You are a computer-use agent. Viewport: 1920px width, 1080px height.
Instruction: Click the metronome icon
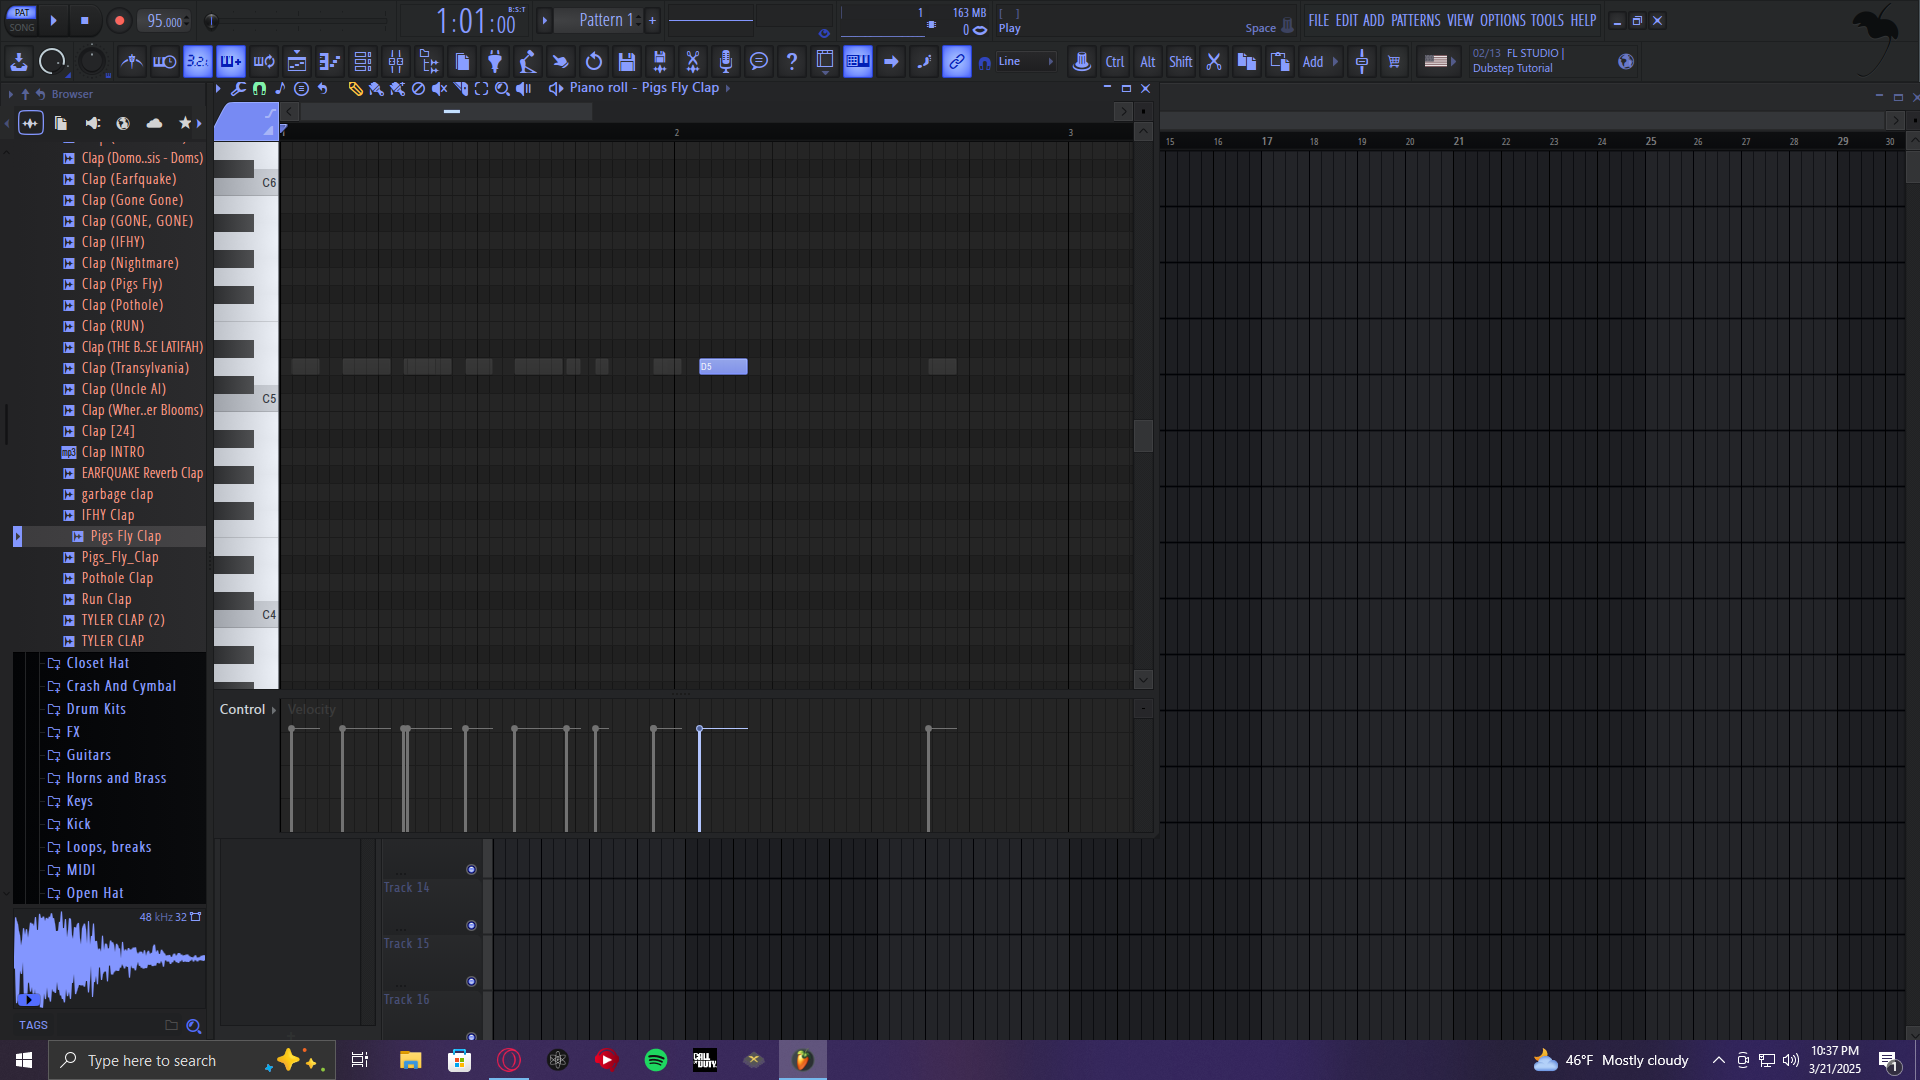[x=131, y=62]
